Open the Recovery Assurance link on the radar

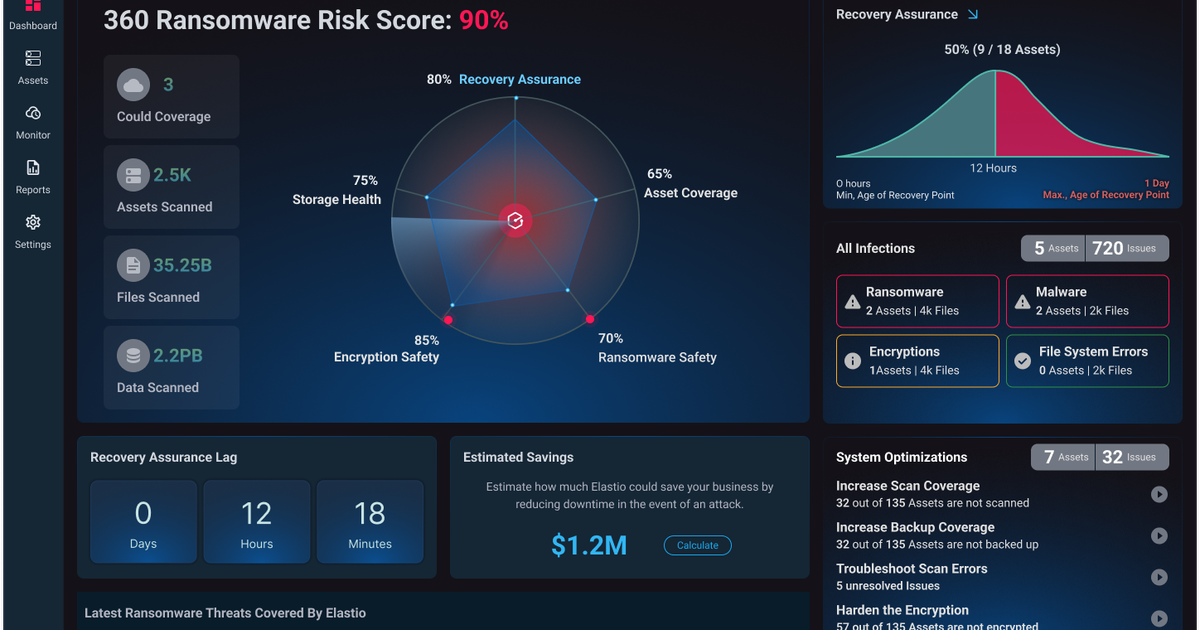(x=519, y=78)
